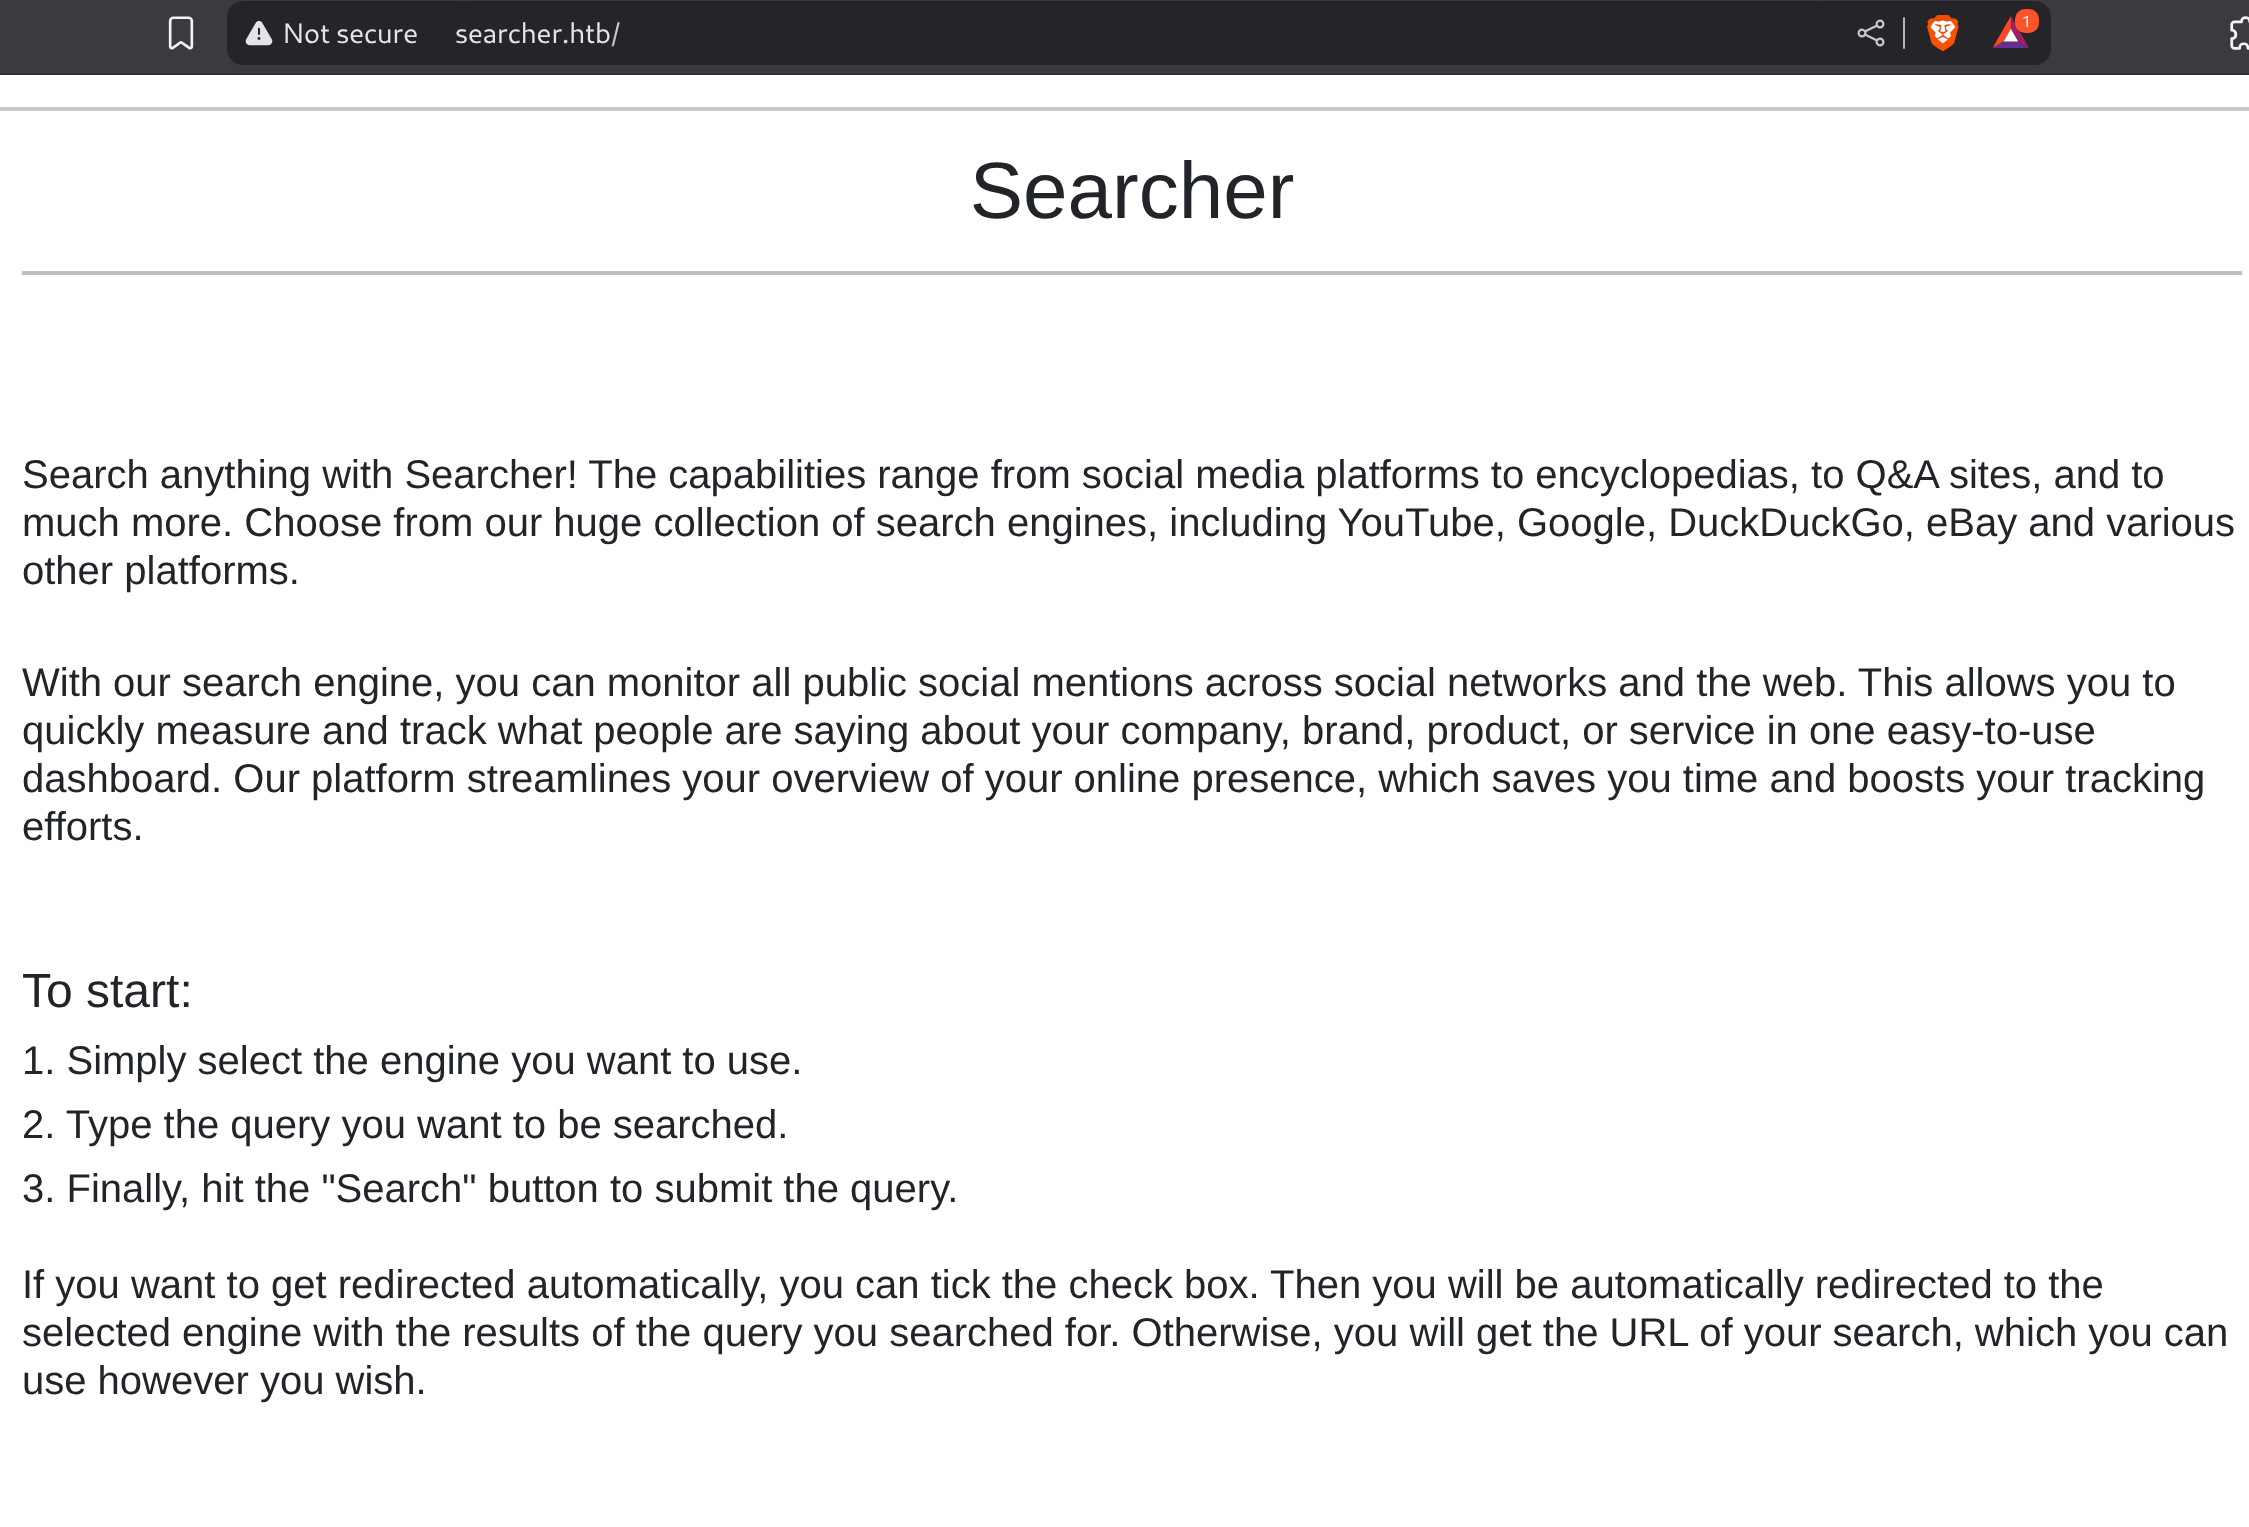Select the searcher.htb/ URL text
Screen dimensions: 2249x1527
click(x=537, y=34)
